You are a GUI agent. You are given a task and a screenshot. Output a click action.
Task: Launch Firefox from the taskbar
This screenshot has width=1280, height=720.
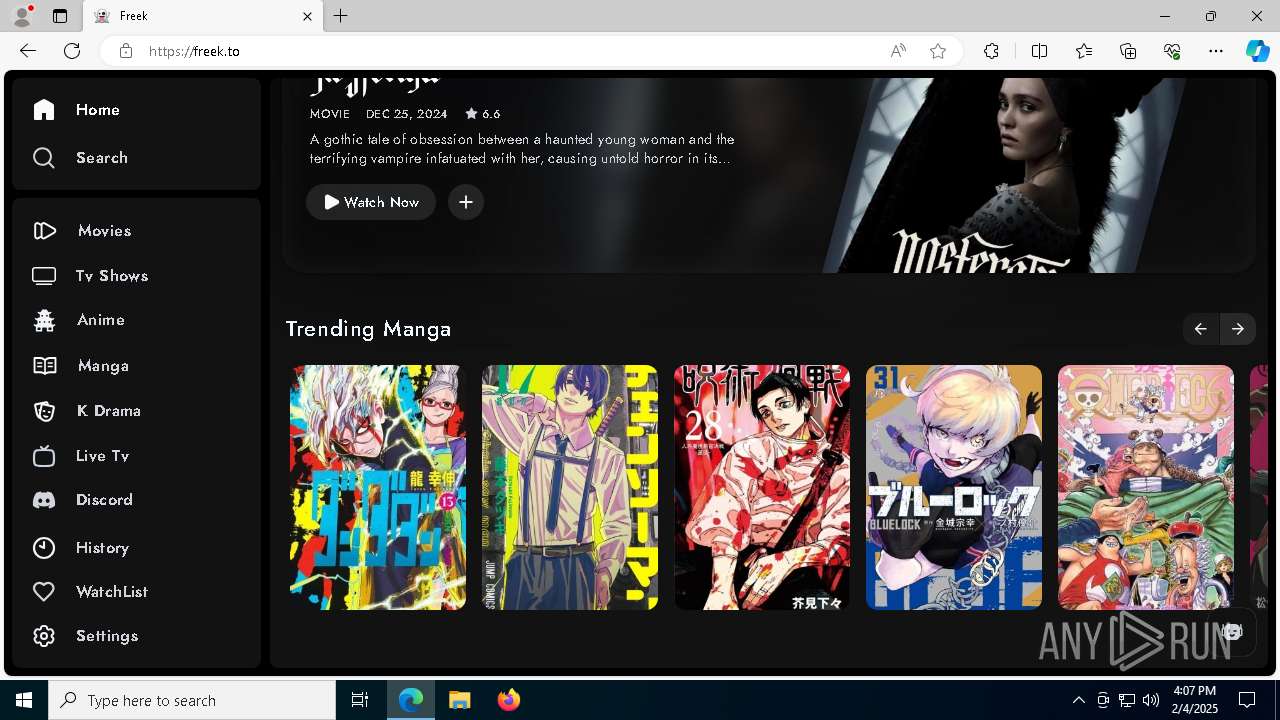508,700
